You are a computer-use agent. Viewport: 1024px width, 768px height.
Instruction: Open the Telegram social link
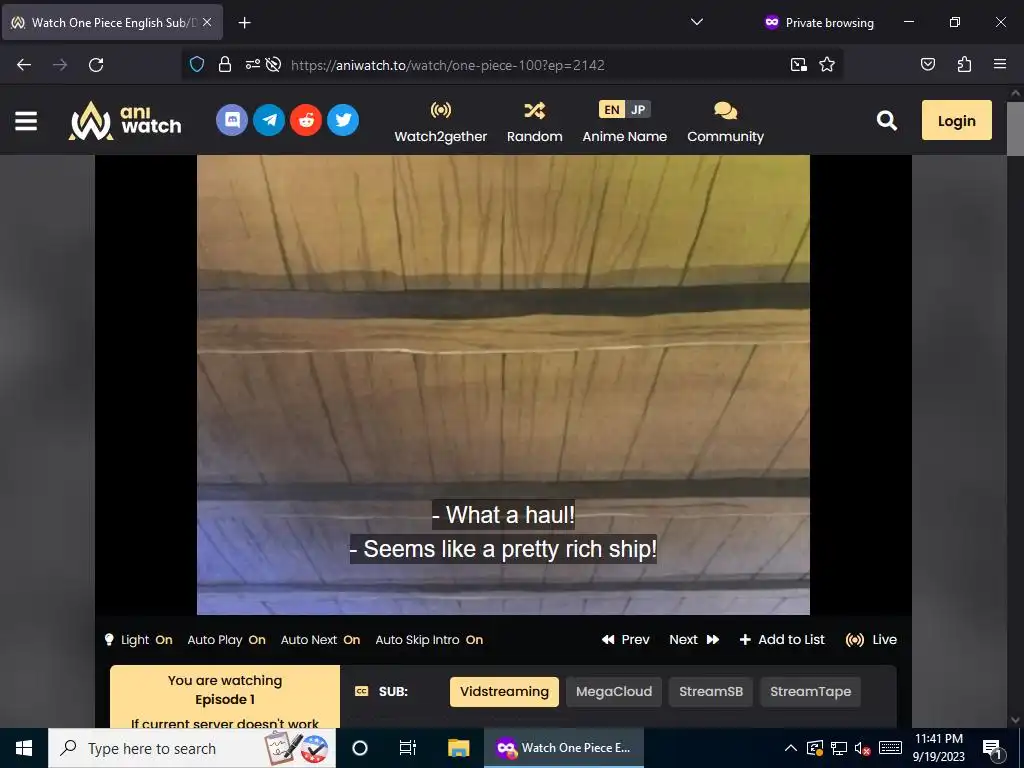pyautogui.click(x=269, y=120)
